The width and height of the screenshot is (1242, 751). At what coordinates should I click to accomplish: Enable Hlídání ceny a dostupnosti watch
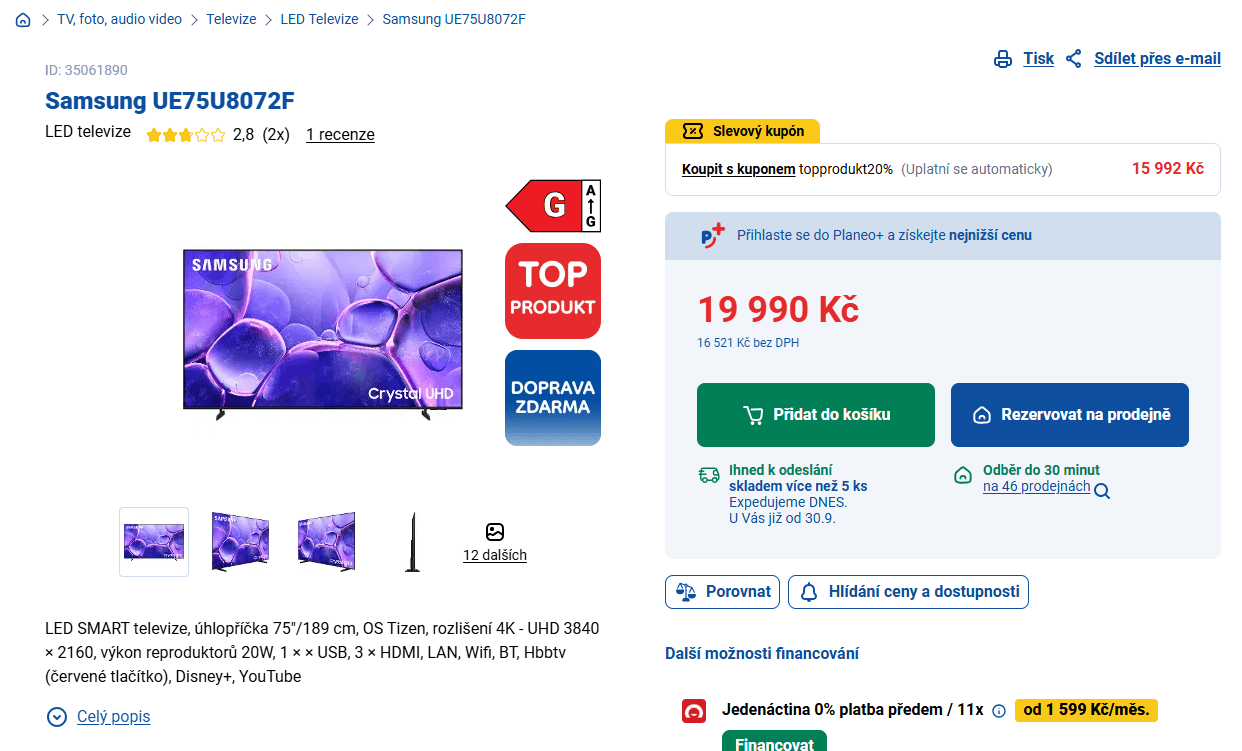tap(908, 592)
